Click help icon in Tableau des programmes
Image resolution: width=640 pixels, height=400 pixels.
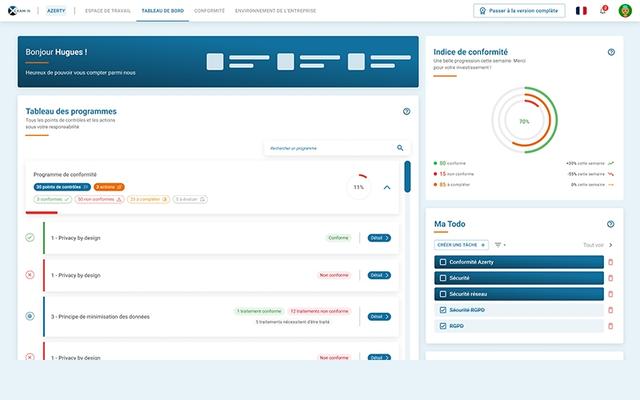[406, 112]
